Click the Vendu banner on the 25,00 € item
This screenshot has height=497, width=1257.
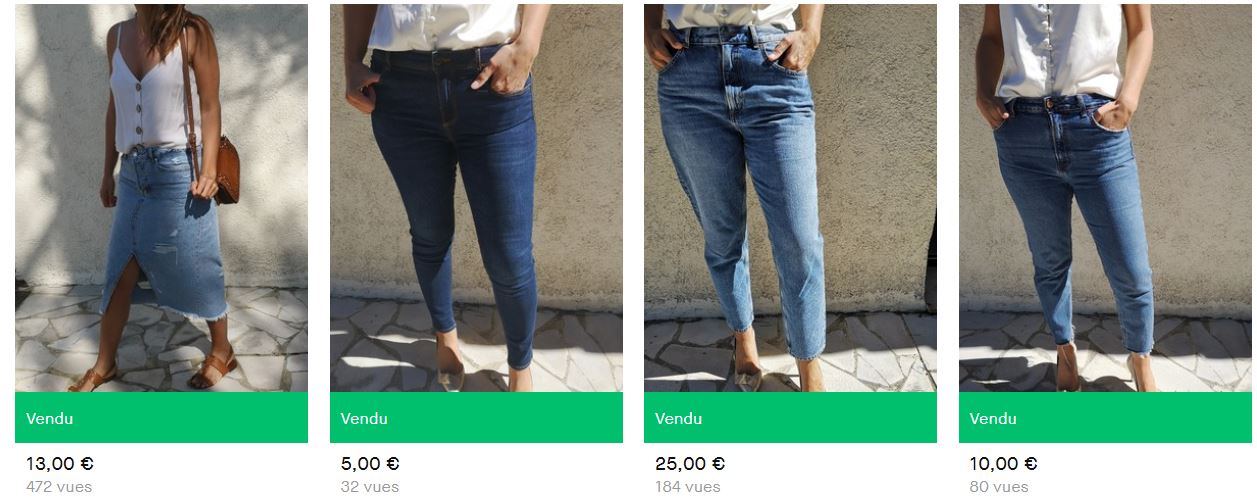(x=790, y=418)
